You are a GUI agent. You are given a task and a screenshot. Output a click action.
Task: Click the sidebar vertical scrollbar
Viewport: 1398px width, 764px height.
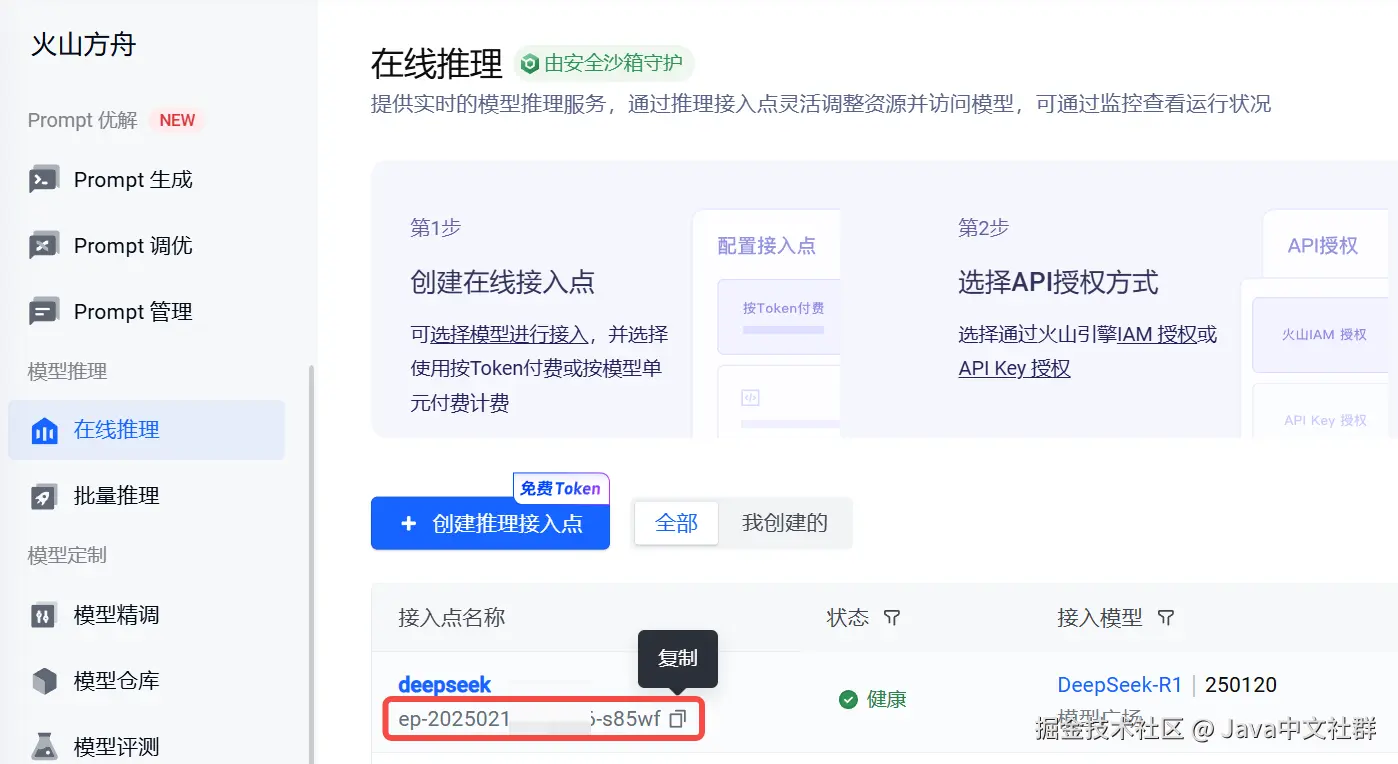311,560
